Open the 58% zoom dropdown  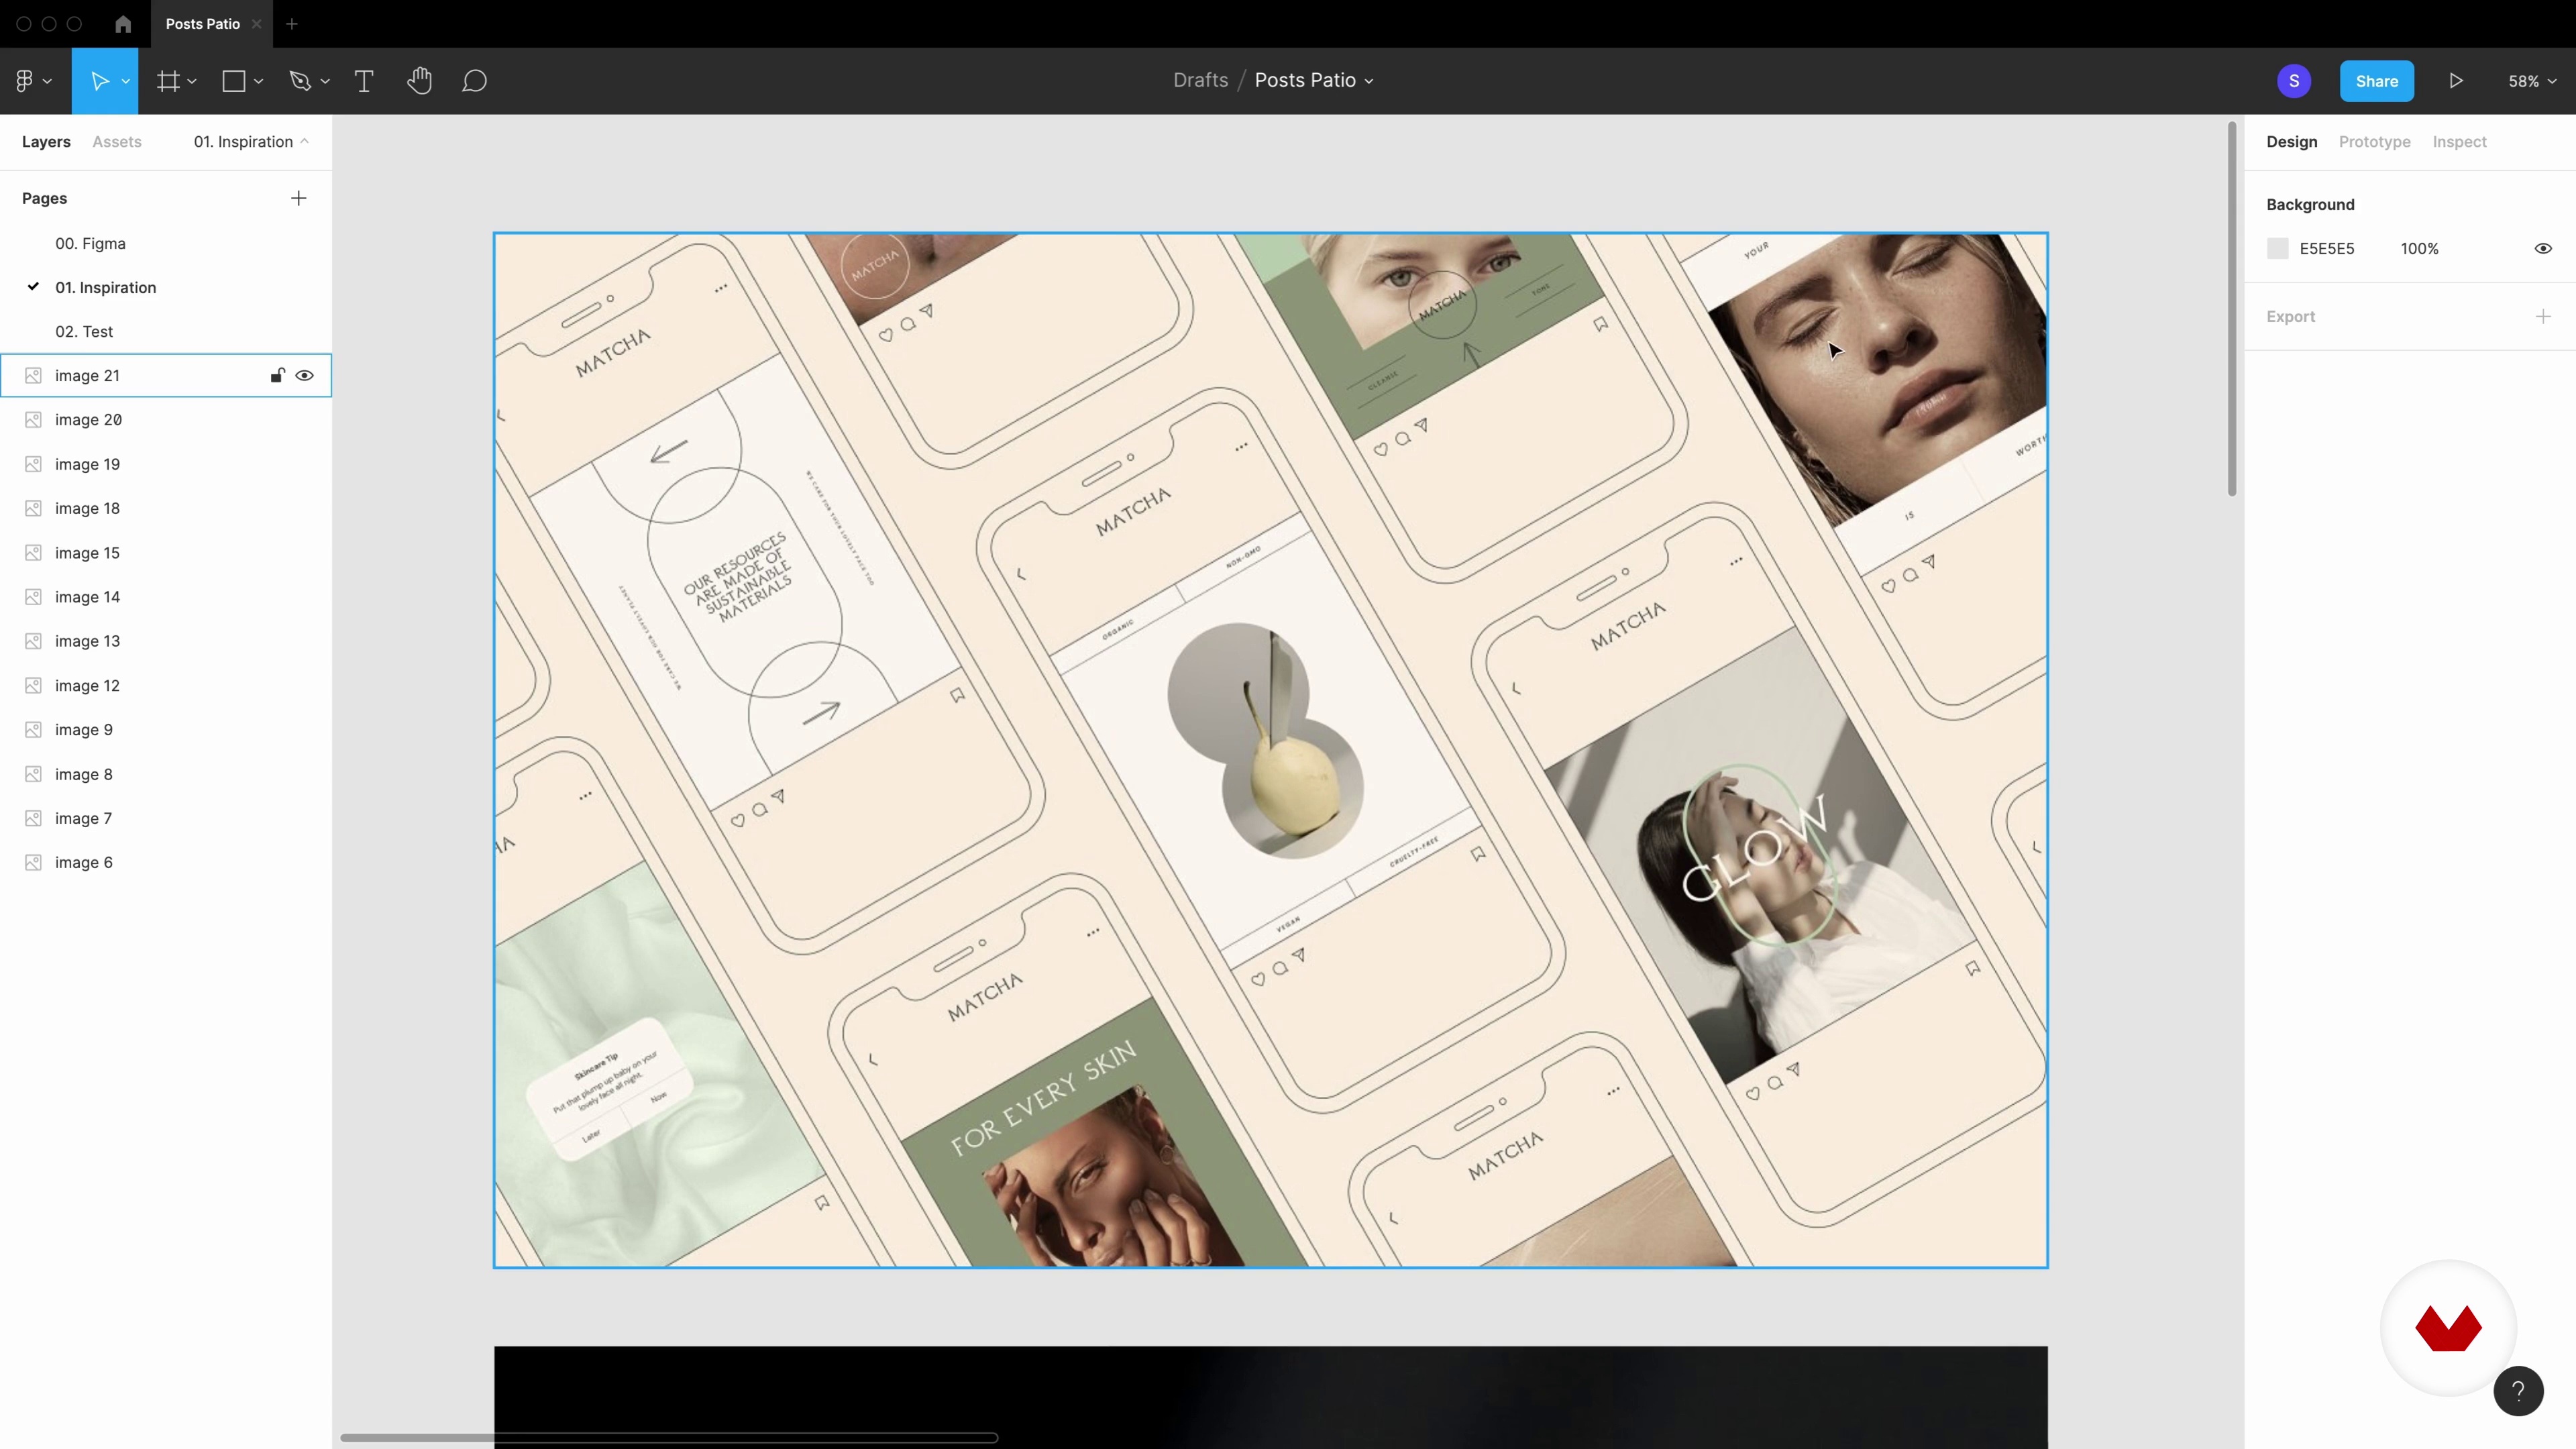[2531, 81]
